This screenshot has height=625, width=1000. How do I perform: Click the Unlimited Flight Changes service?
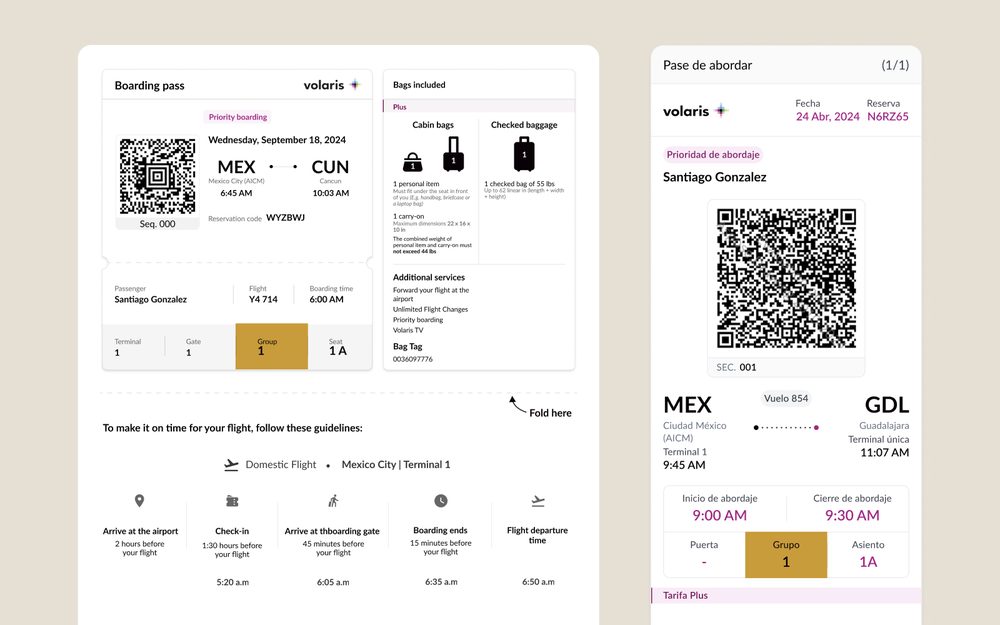tap(430, 309)
